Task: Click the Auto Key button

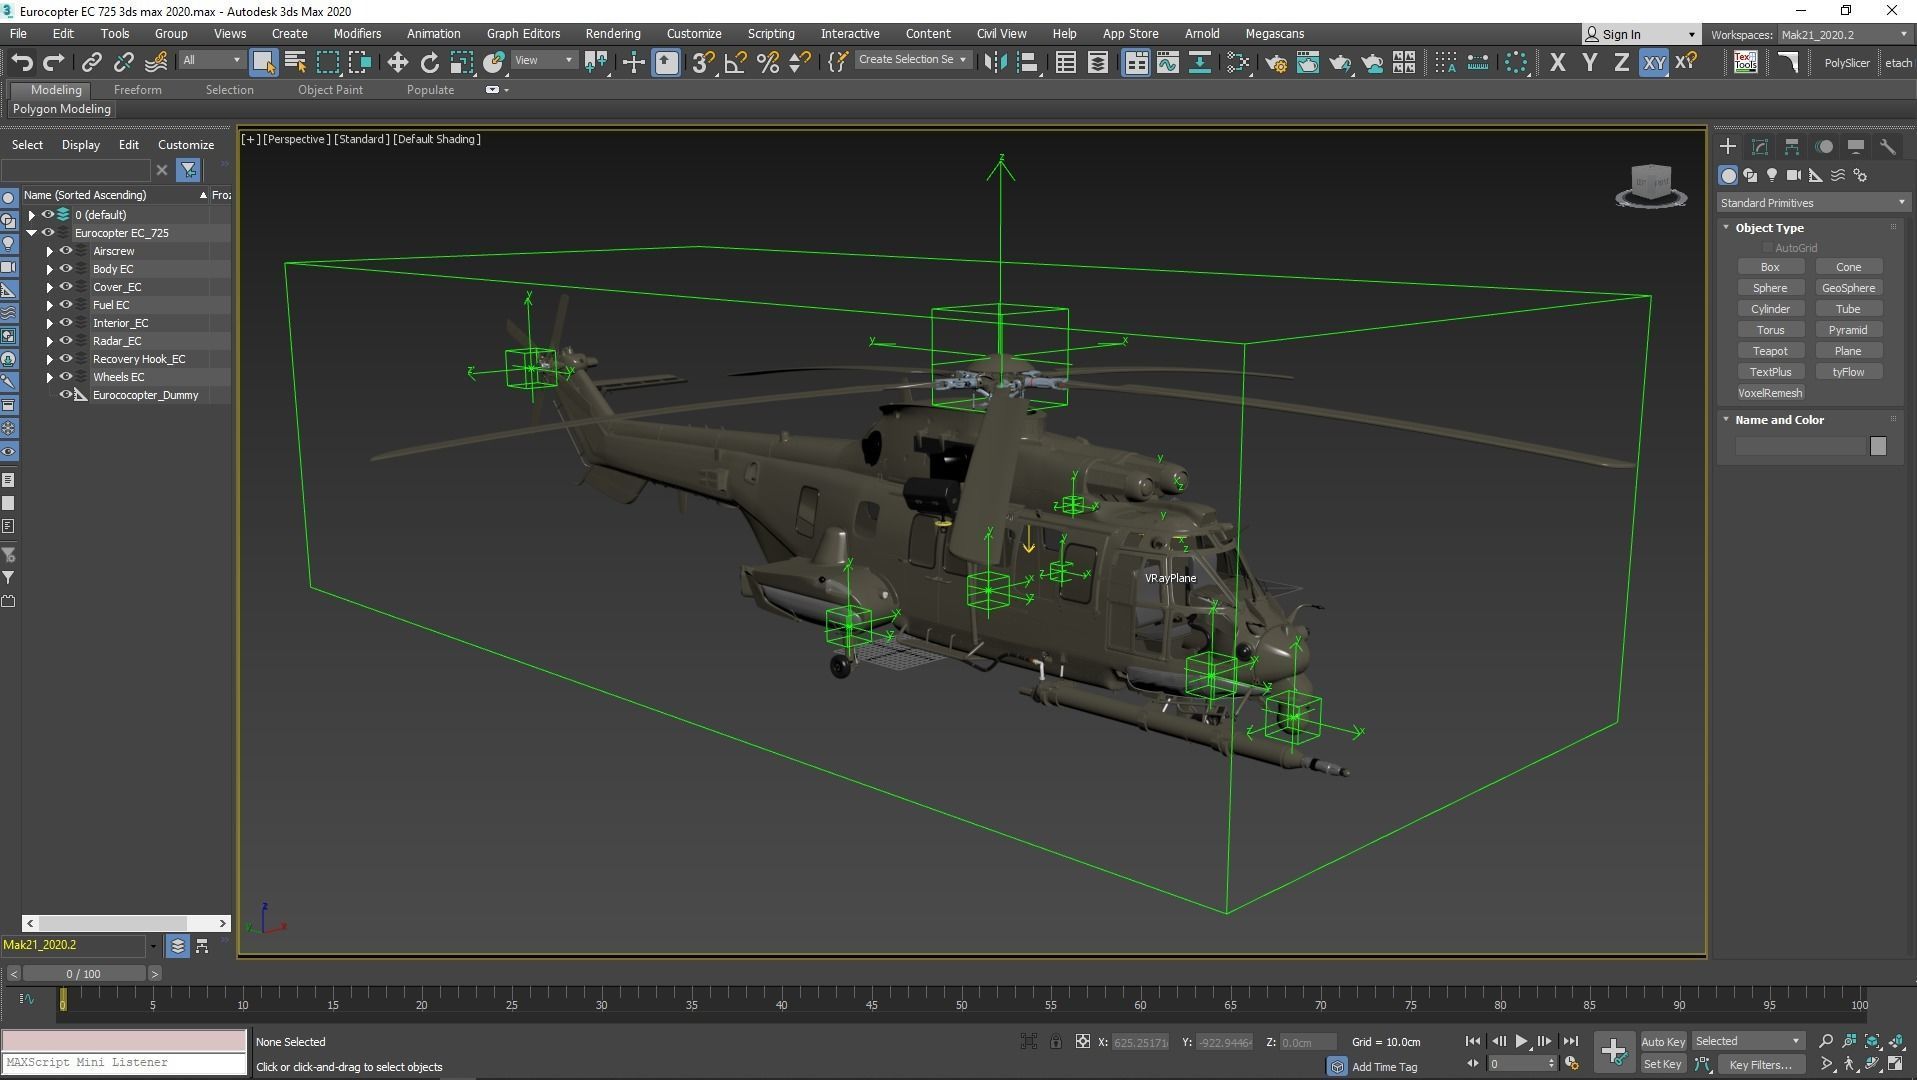Action: 1663,1042
